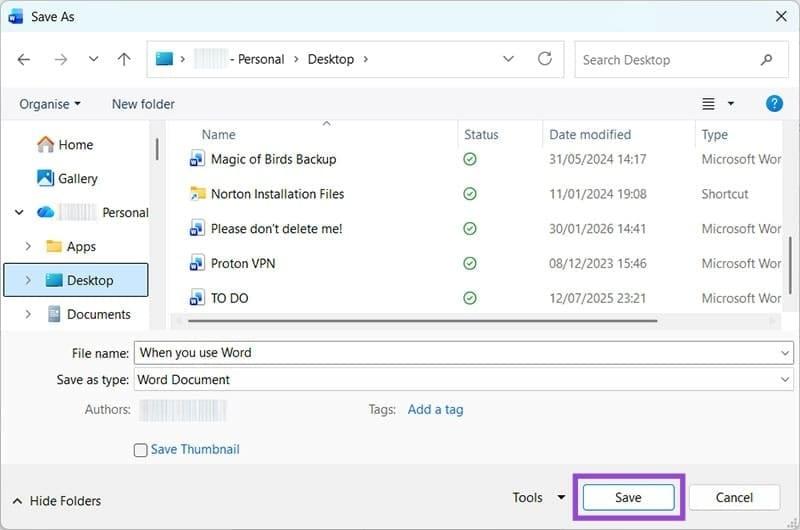Click the blue Help question mark icon
Image resolution: width=800 pixels, height=530 pixels.
[773, 104]
